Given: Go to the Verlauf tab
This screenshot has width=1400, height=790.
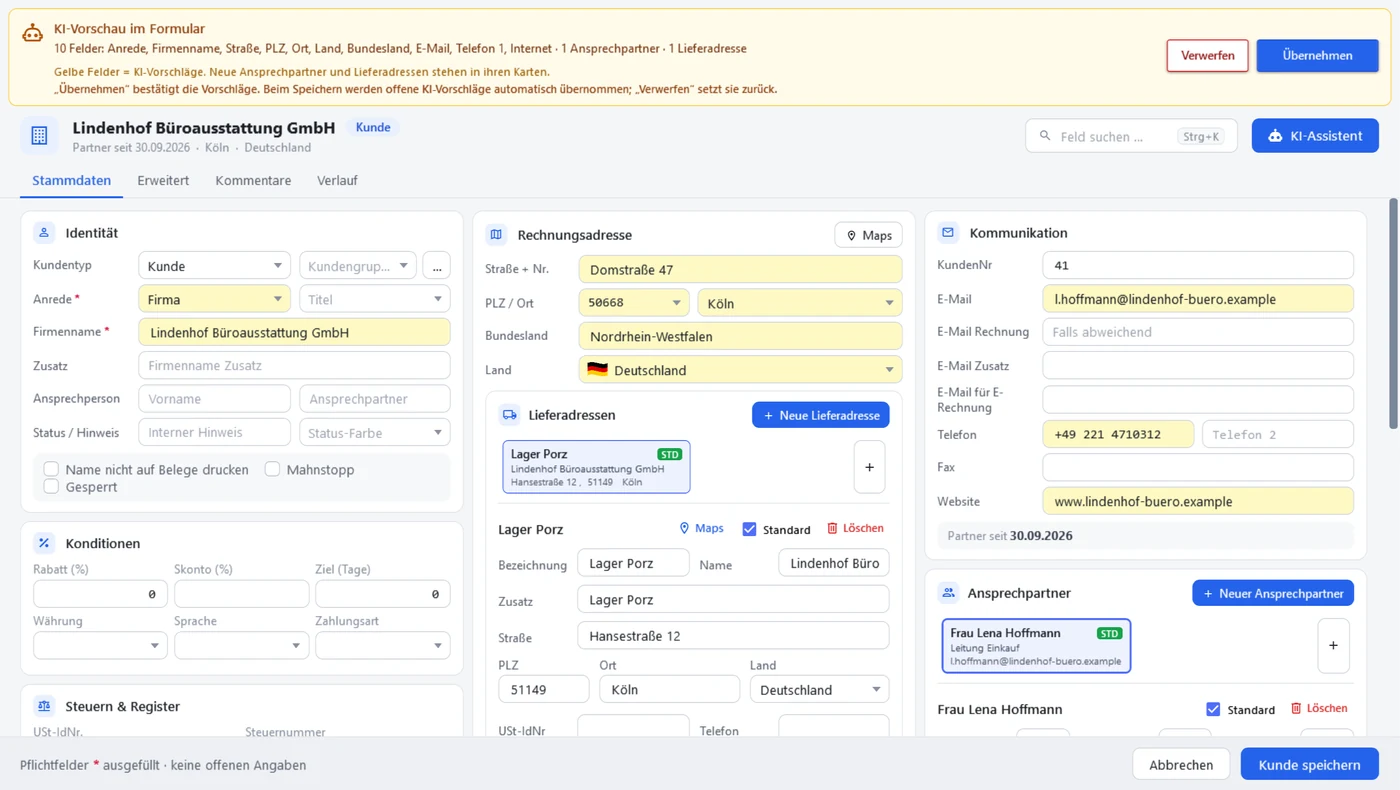Looking at the screenshot, I should [x=337, y=181].
